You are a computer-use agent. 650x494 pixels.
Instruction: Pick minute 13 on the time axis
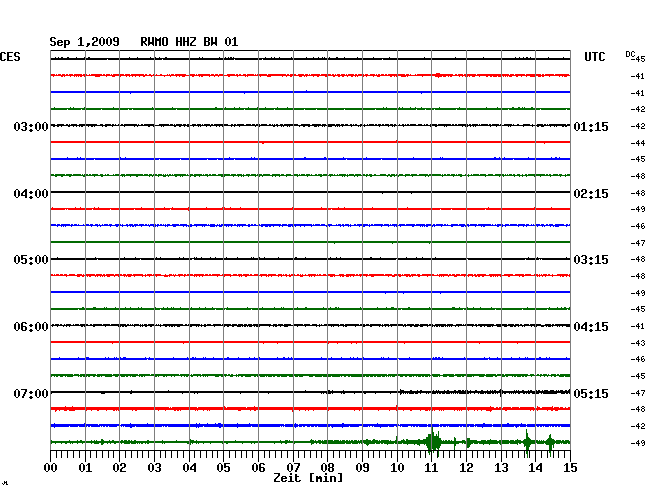[x=501, y=468]
